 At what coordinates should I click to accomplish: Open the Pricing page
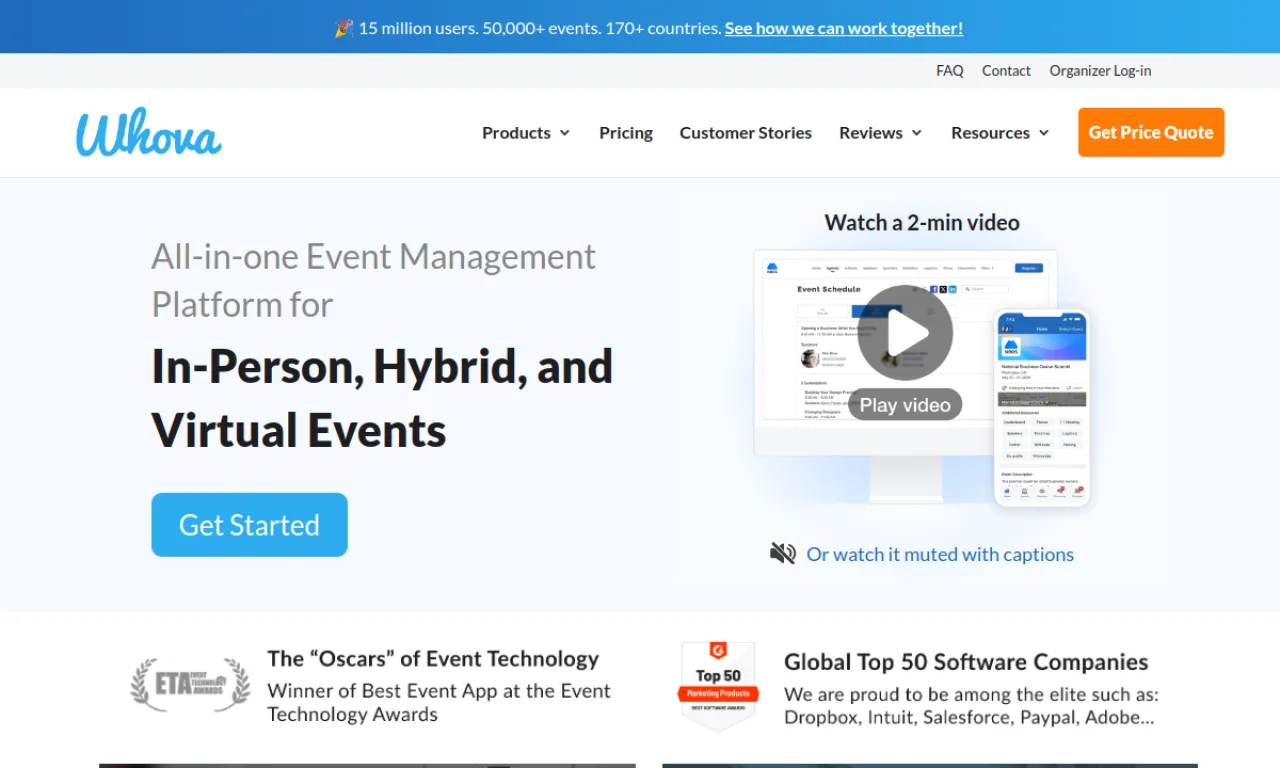click(626, 133)
